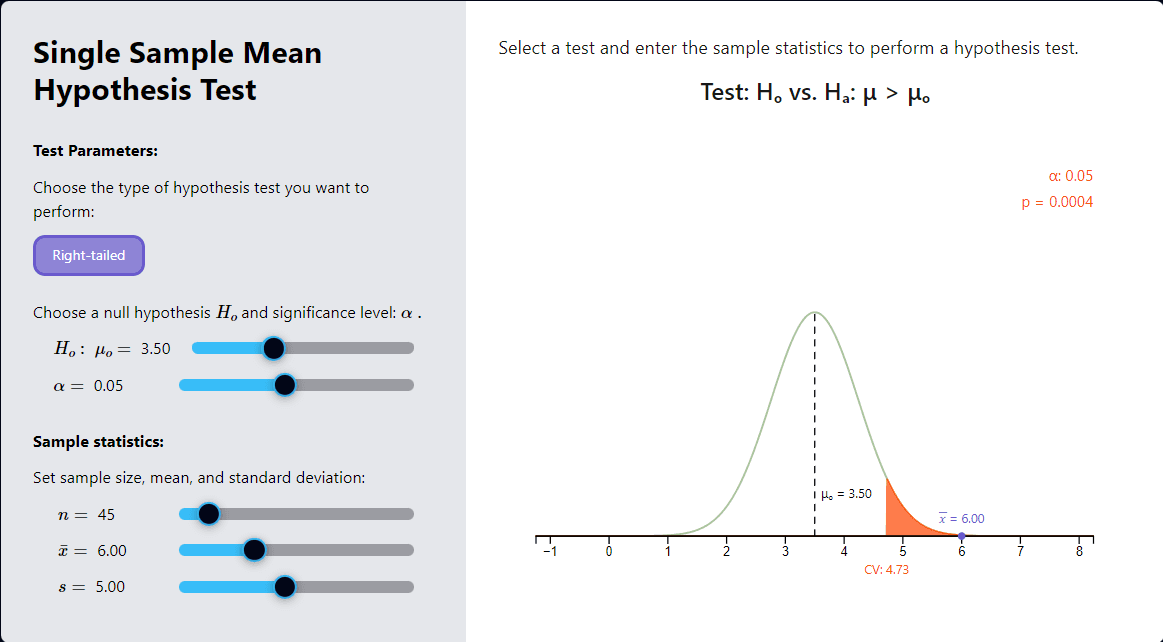Viewport: 1163px width, 642px height.
Task: Click the number 5 on the horizontal axis
Action: [903, 549]
